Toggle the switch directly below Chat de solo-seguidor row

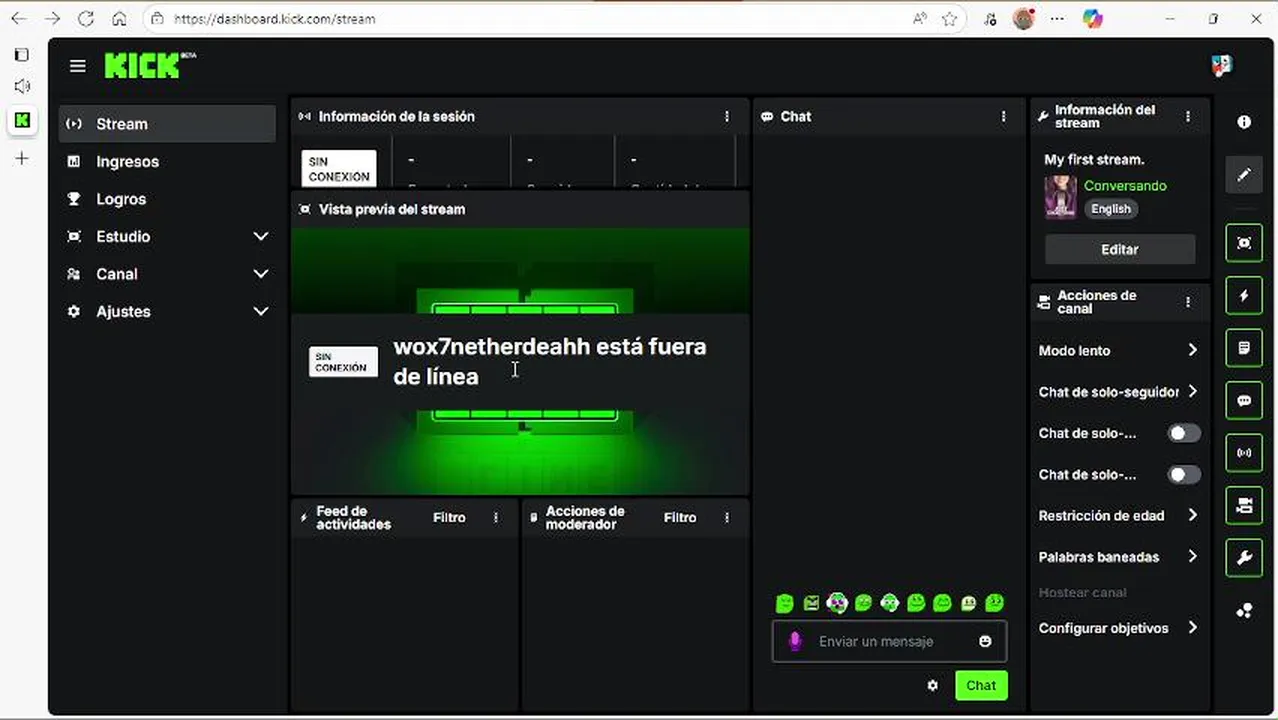pos(1184,433)
